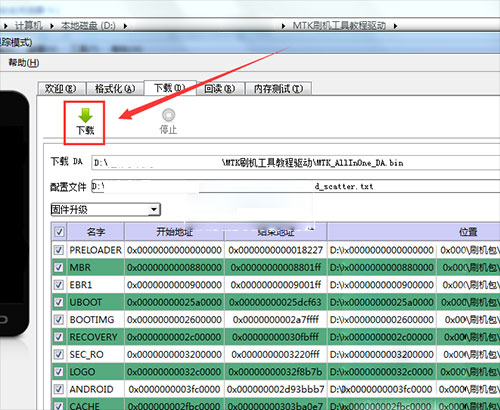The height and width of the screenshot is (410, 500).
Task: Open the format tab
Action: (115, 89)
